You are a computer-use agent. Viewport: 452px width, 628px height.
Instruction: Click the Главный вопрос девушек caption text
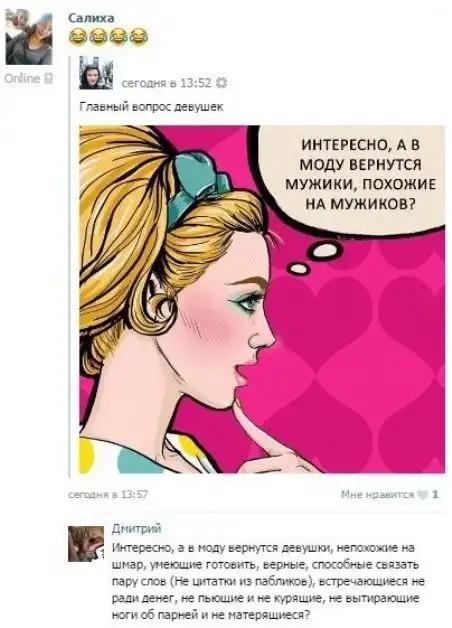pyautogui.click(x=151, y=107)
